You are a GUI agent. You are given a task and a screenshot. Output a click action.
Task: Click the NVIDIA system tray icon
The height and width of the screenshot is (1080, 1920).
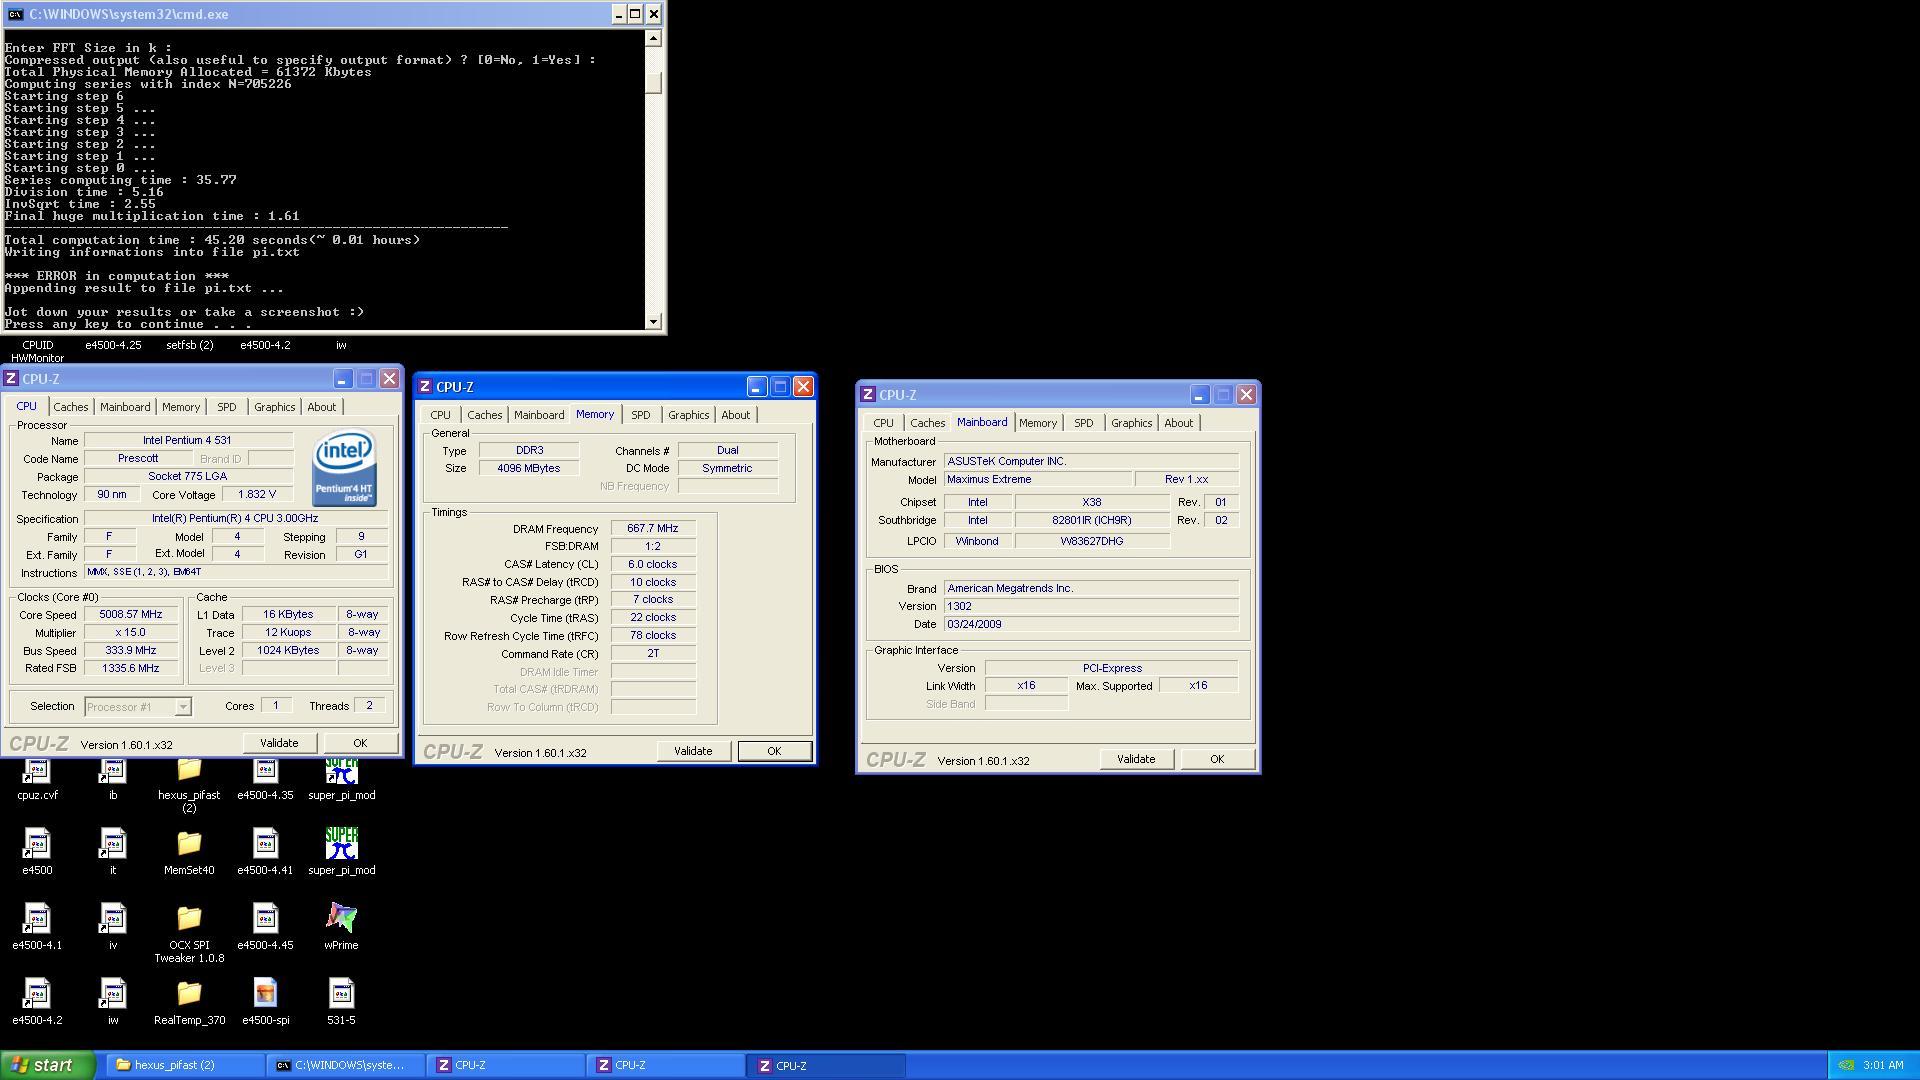point(1847,1065)
